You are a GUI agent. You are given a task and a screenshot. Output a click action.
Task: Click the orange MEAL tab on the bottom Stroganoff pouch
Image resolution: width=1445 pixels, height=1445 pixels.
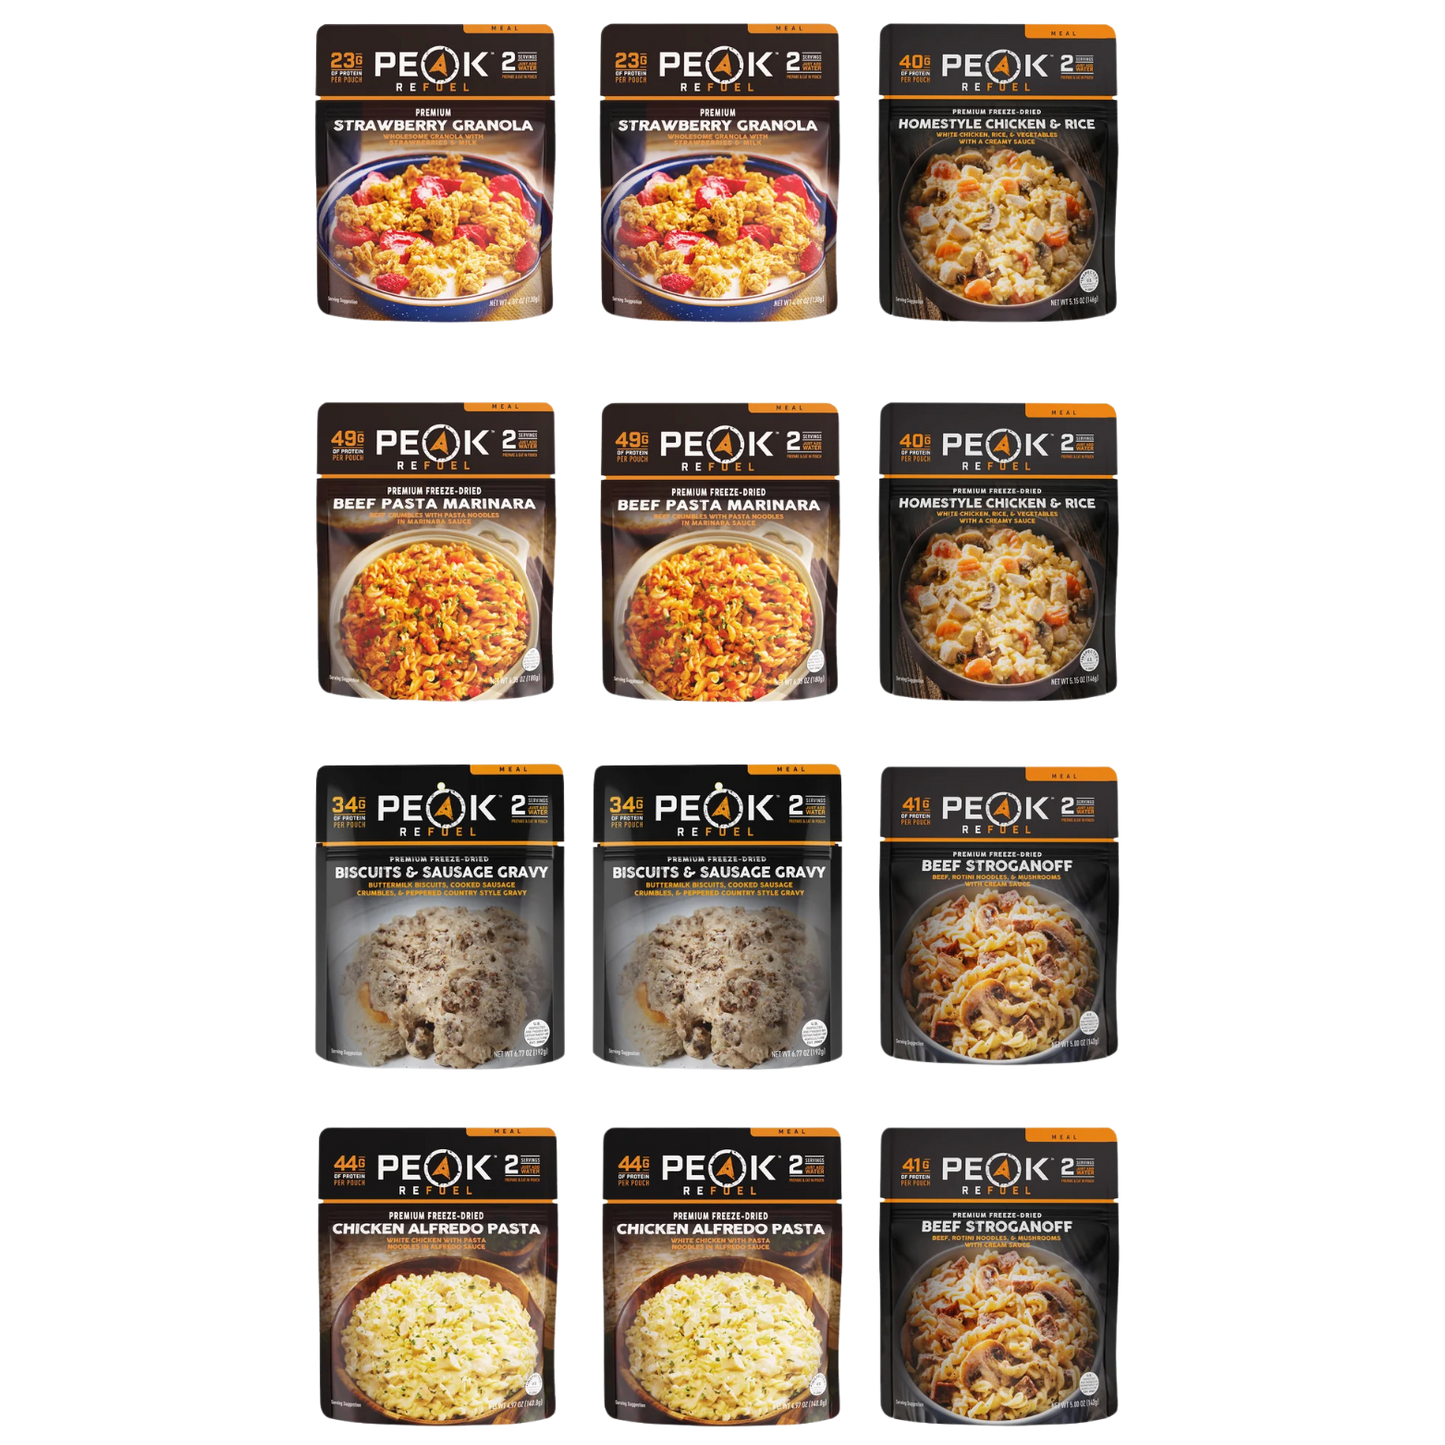1070,1136
